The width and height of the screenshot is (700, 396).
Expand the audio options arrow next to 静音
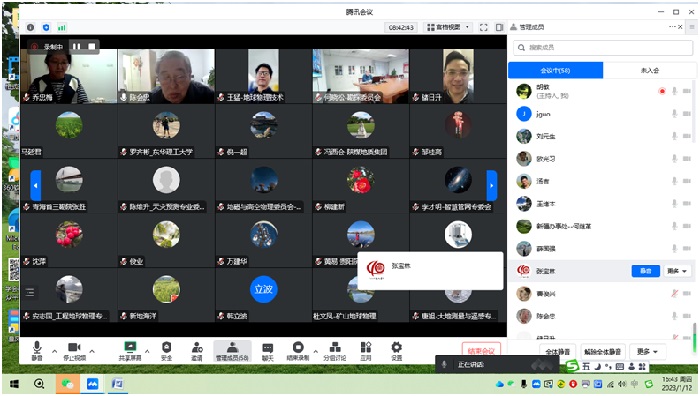click(x=54, y=351)
